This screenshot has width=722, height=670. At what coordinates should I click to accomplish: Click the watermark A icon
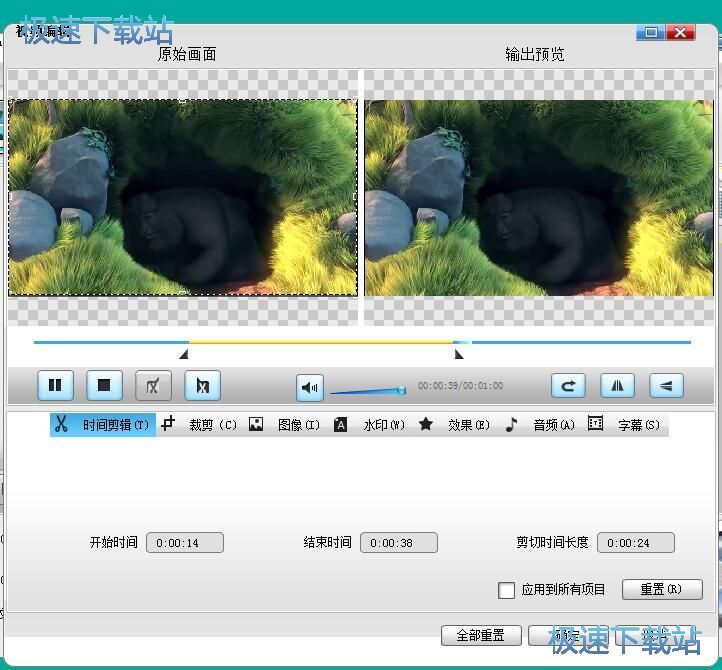point(340,425)
